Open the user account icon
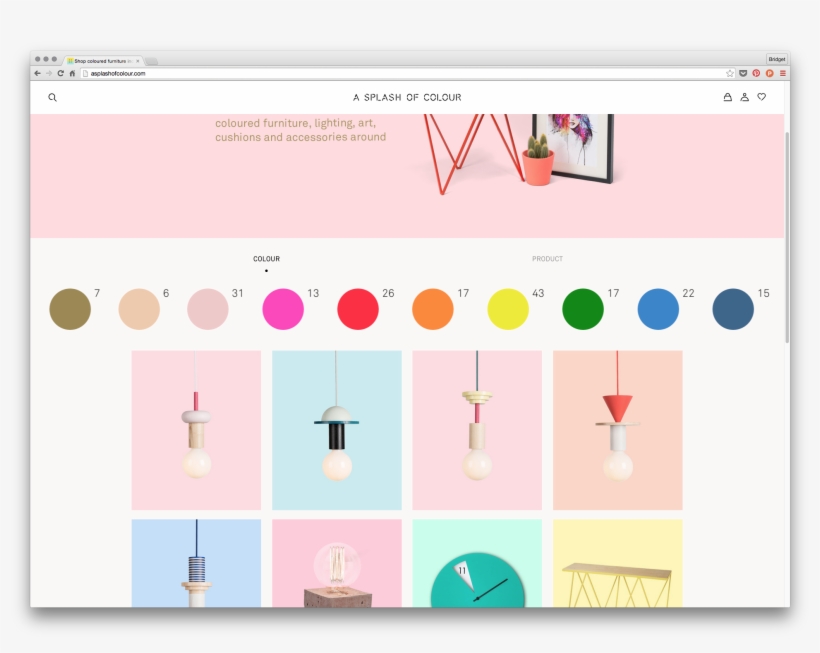The image size is (820, 653). coord(745,97)
